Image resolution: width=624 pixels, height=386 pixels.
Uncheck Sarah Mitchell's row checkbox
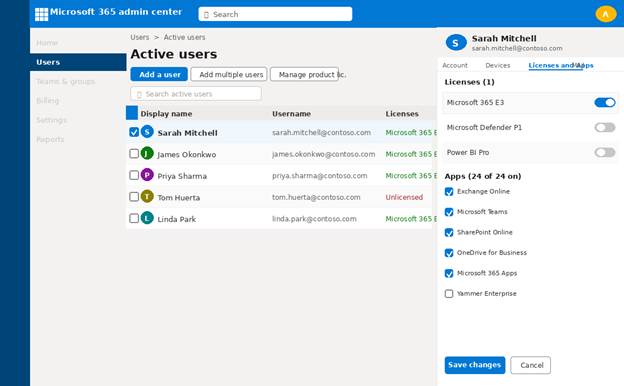134,132
